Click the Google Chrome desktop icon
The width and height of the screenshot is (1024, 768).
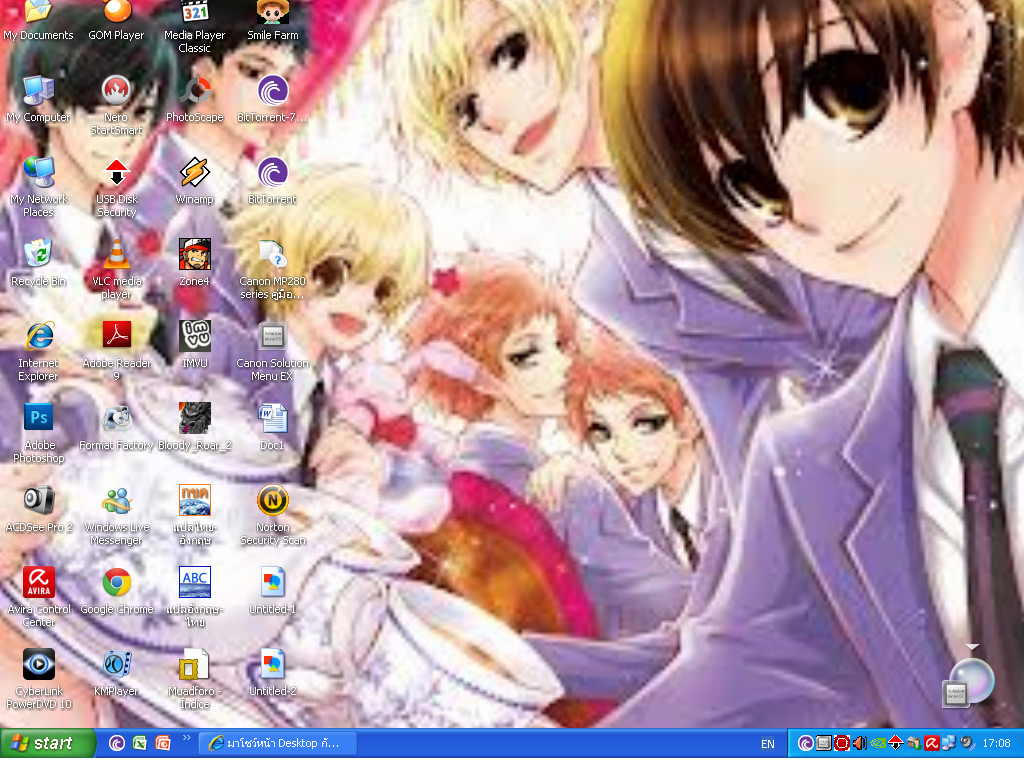[x=116, y=591]
